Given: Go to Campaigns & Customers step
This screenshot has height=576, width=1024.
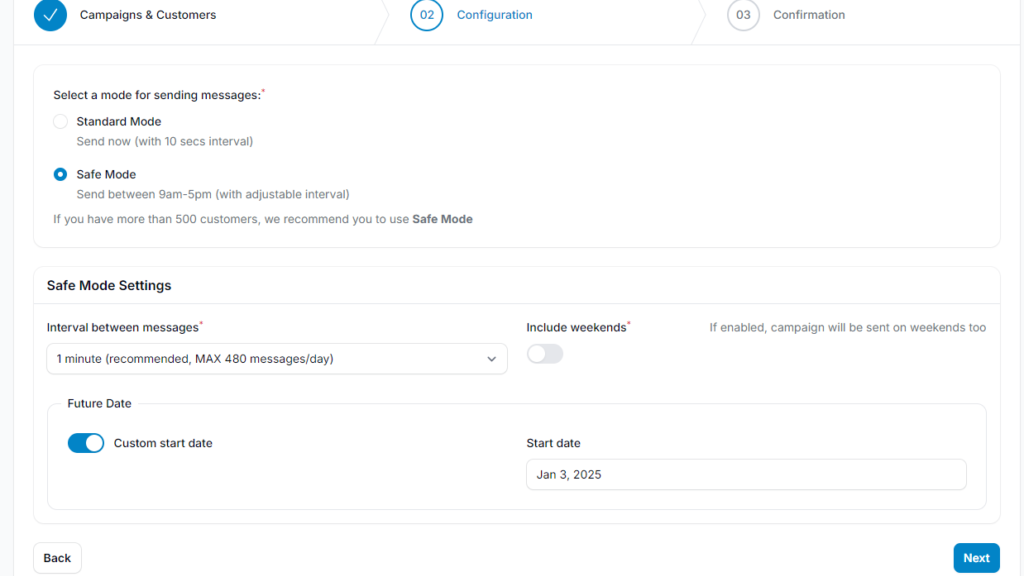Looking at the screenshot, I should [148, 14].
